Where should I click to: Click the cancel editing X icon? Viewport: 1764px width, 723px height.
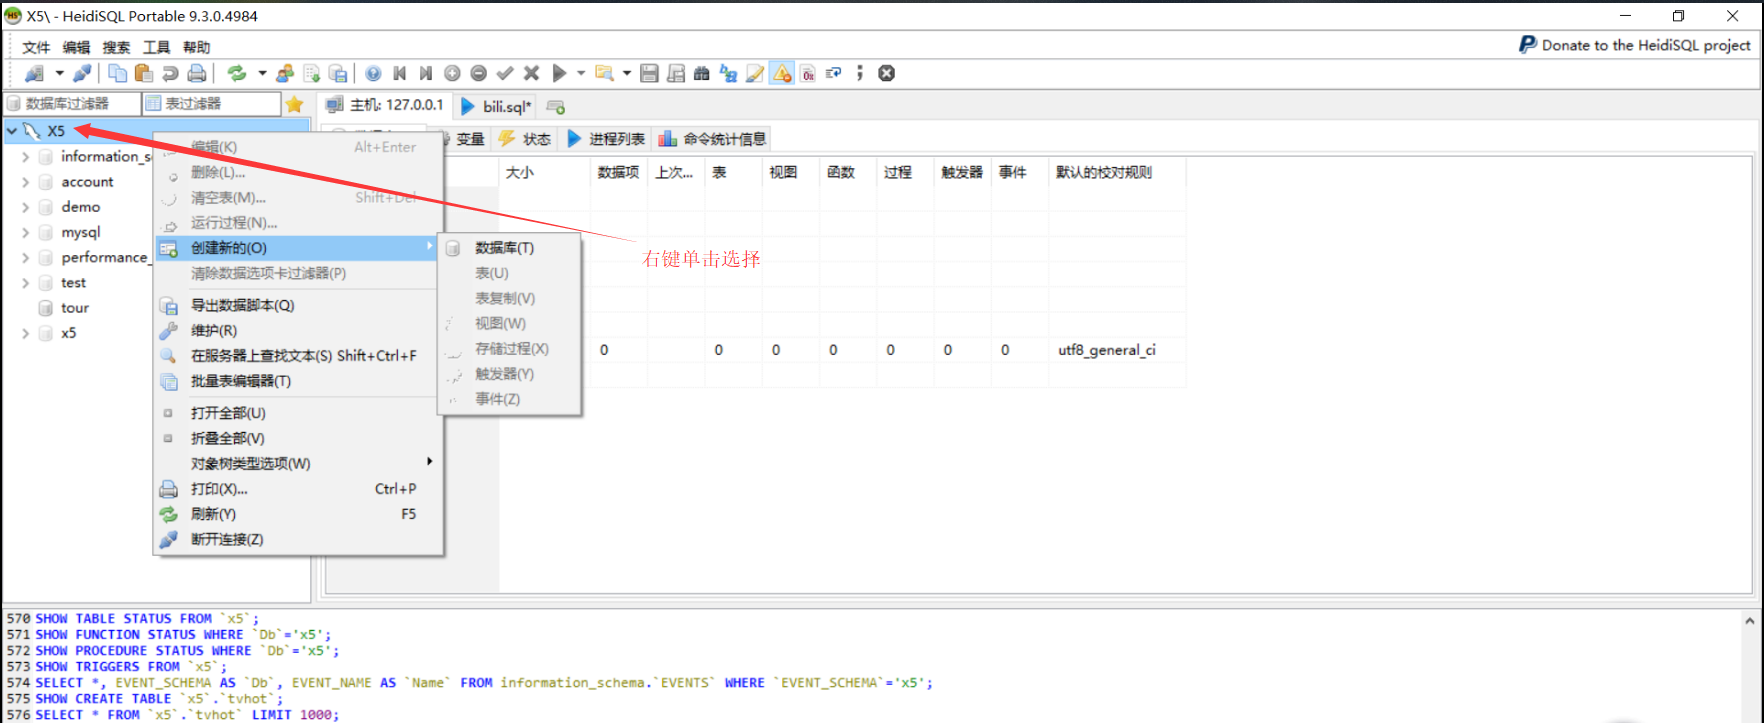(532, 73)
